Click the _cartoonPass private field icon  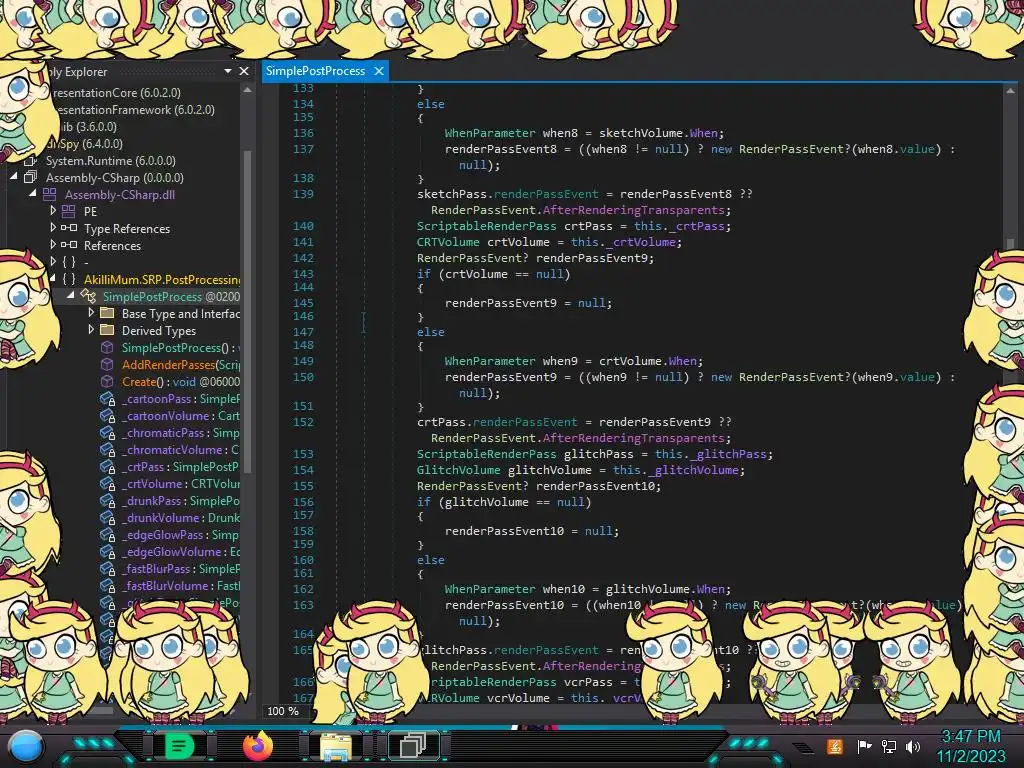108,398
